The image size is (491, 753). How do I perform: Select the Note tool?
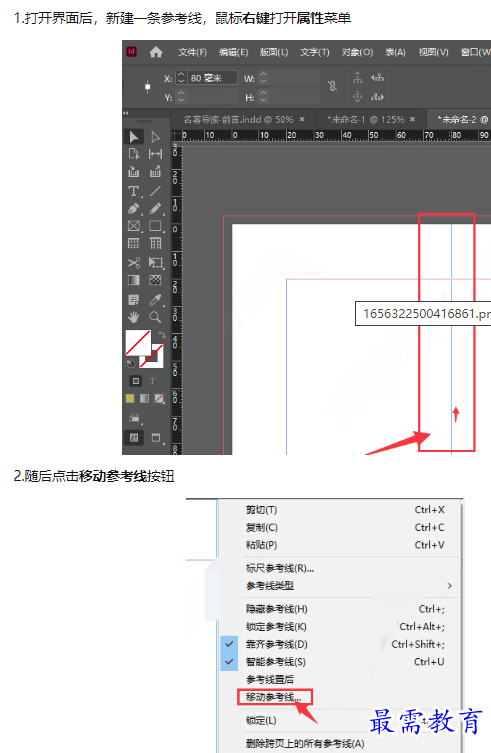coord(134,300)
